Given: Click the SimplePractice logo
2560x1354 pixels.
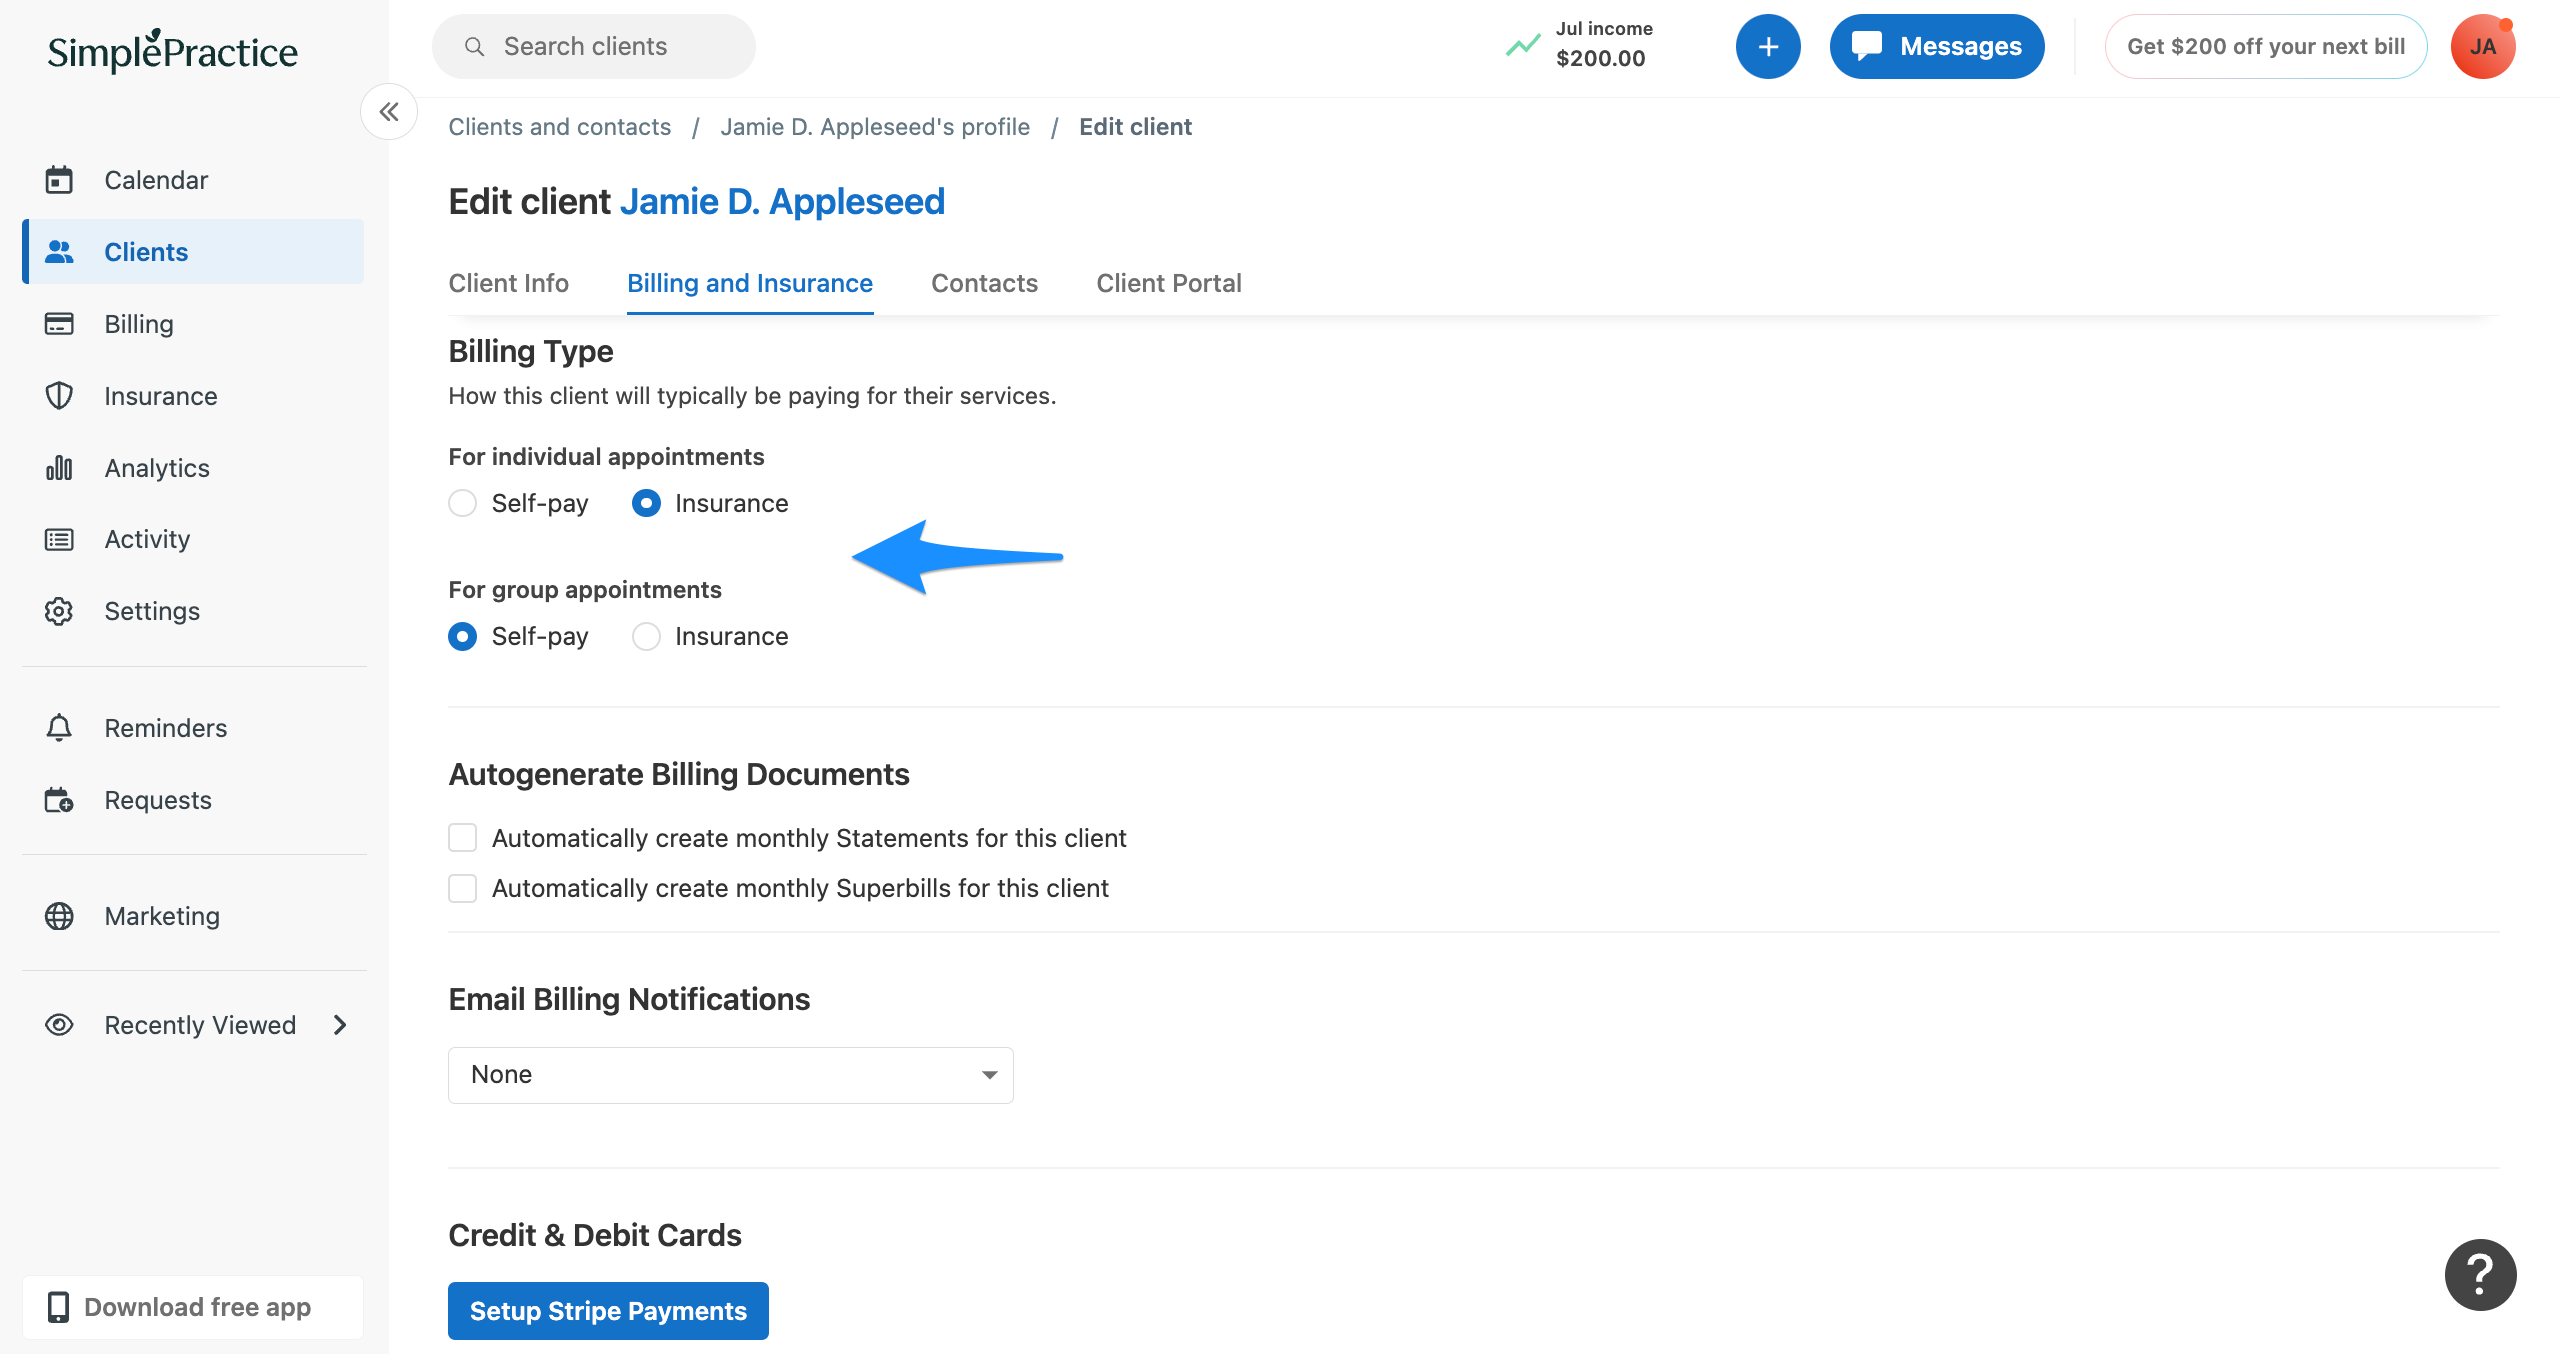Looking at the screenshot, I should (172, 51).
